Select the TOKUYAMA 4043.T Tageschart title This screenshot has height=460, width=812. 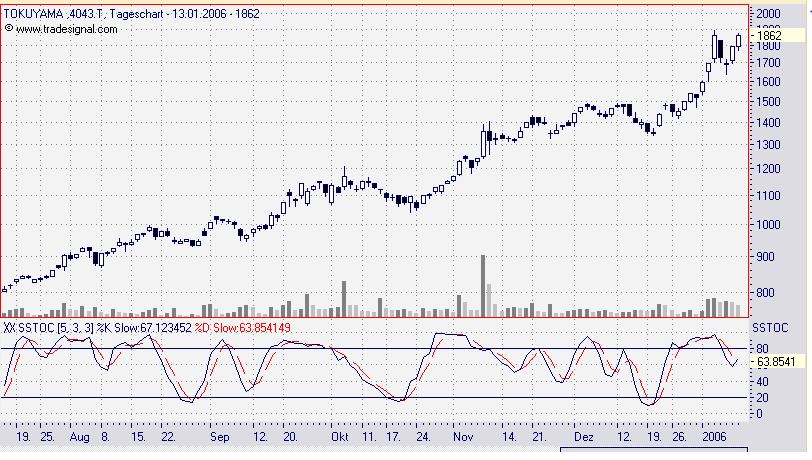click(132, 13)
